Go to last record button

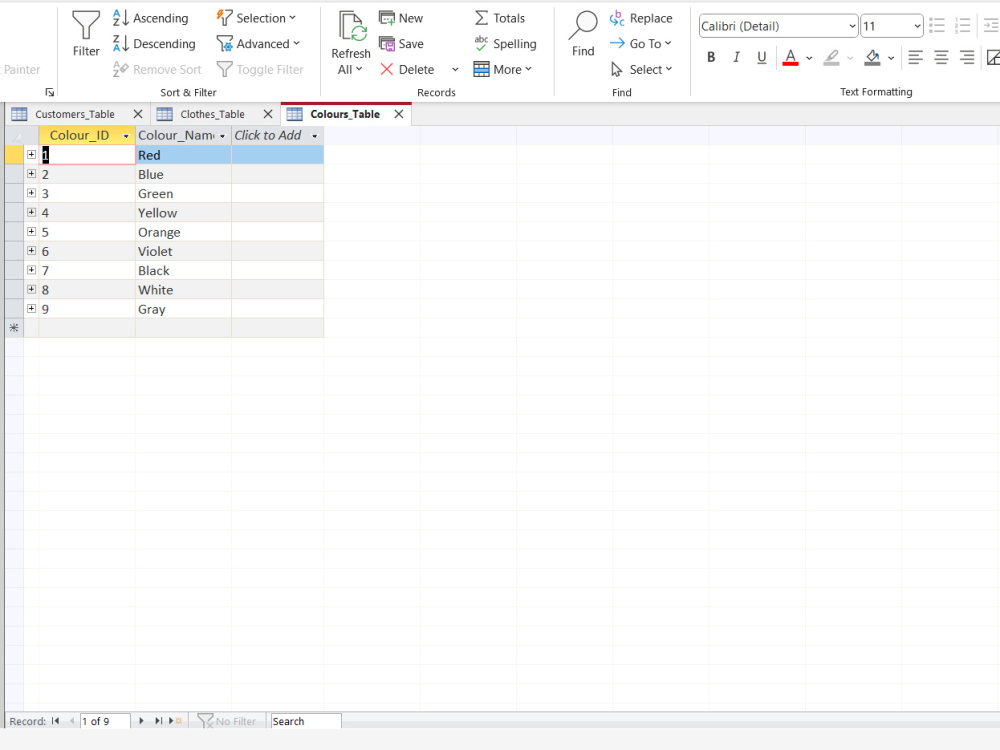[x=158, y=721]
